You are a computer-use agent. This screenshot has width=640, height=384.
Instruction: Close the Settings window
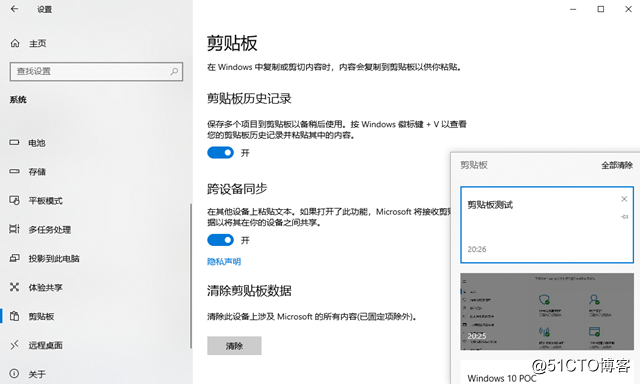[628, 9]
